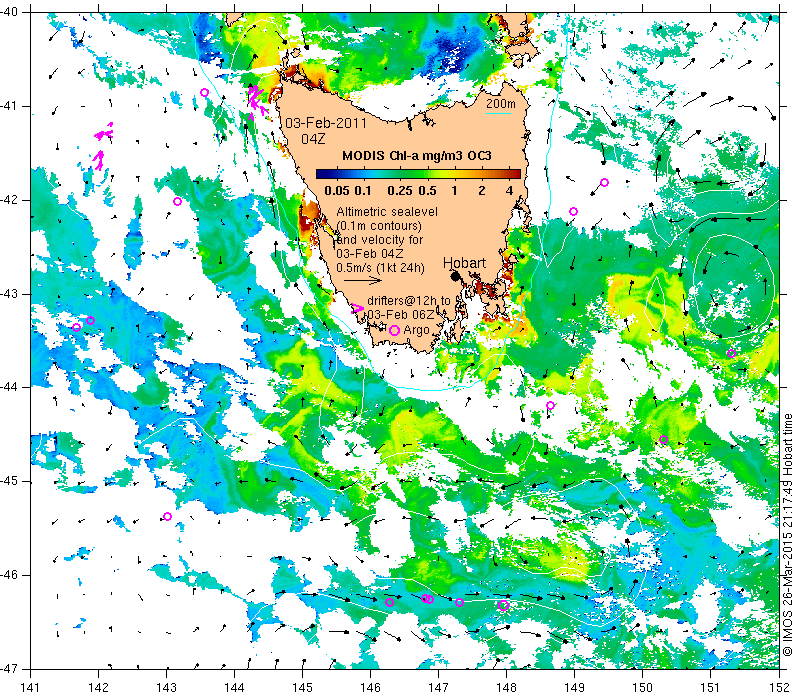Click the cyan line sample under 200m
The image size is (800, 700).
(498, 113)
